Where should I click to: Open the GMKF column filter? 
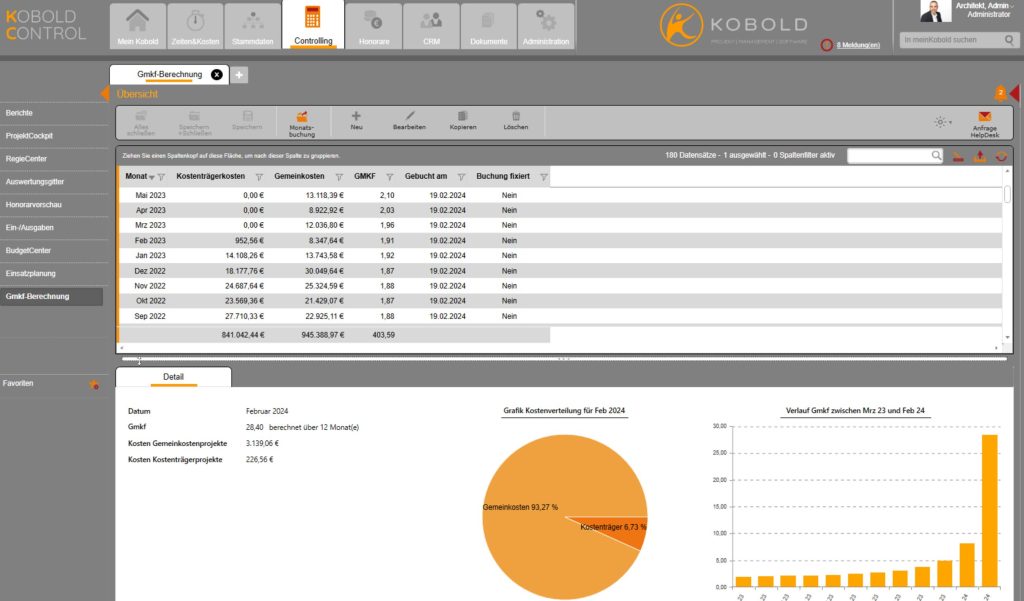coord(390,177)
